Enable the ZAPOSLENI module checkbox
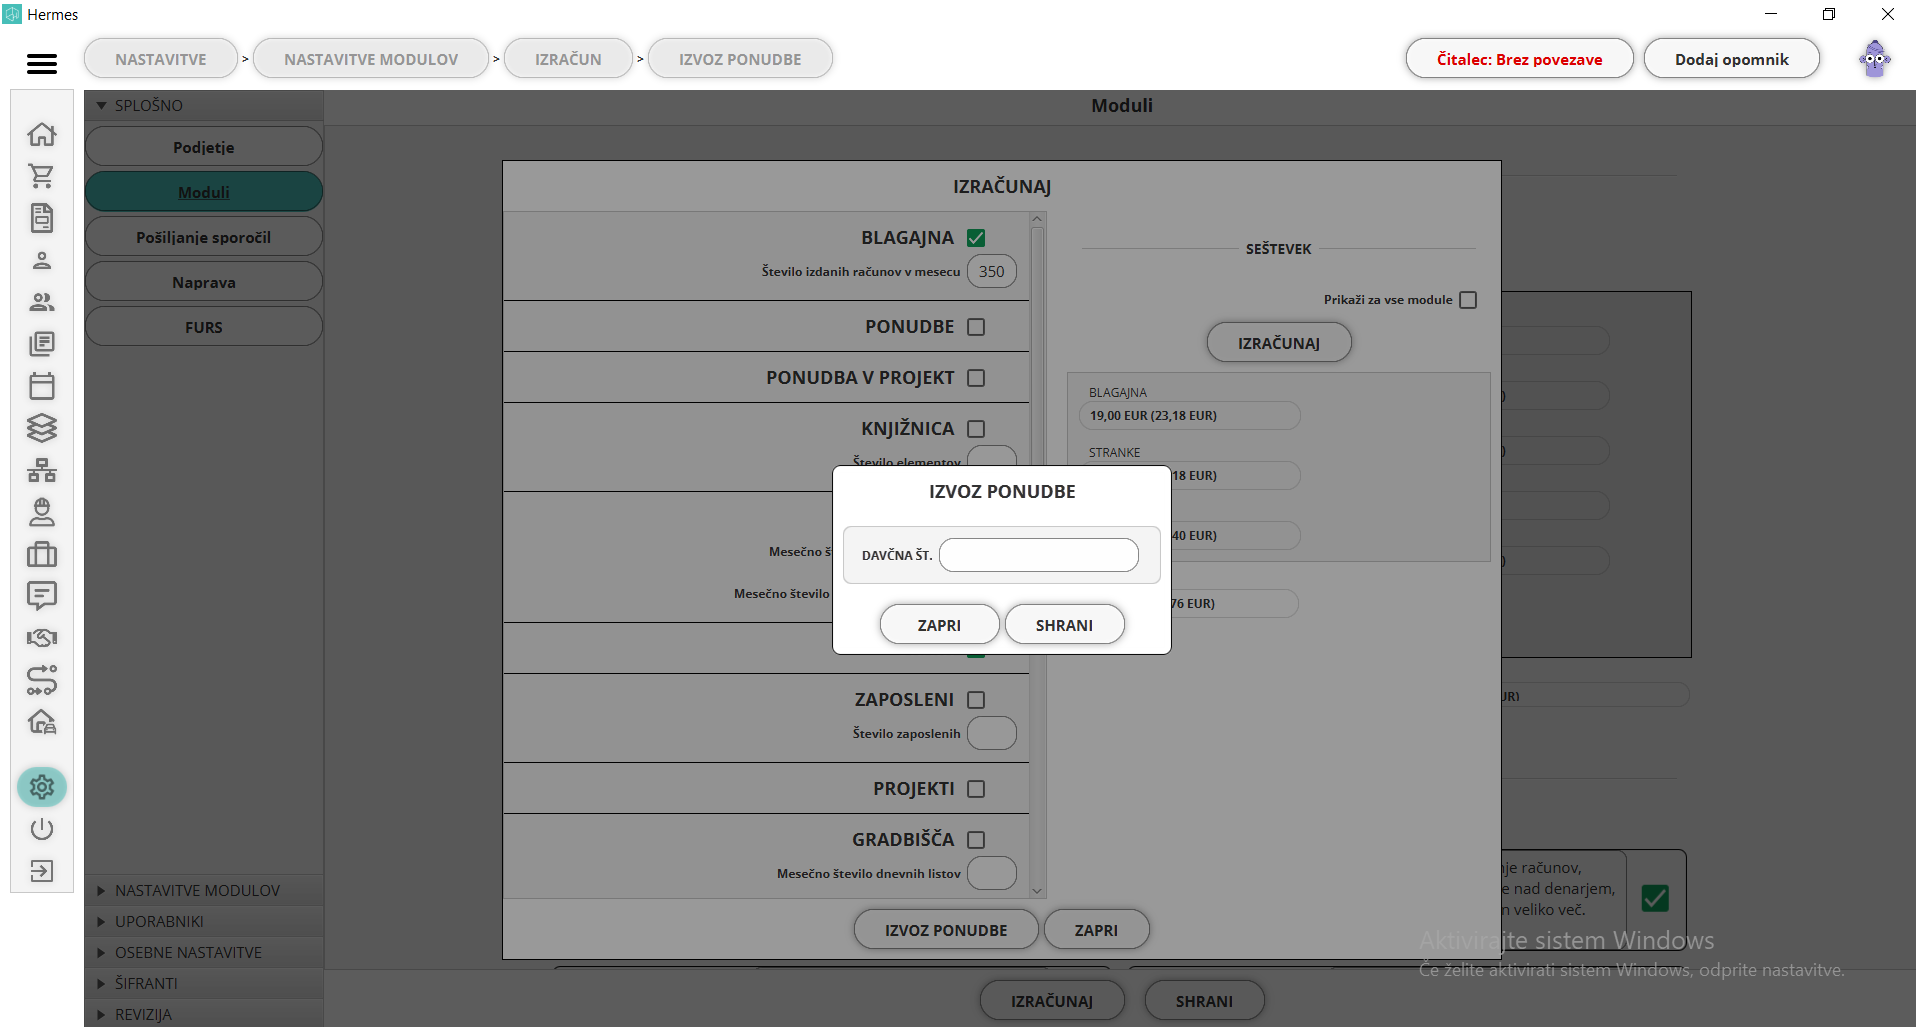The height and width of the screenshot is (1027, 1916). click(976, 700)
